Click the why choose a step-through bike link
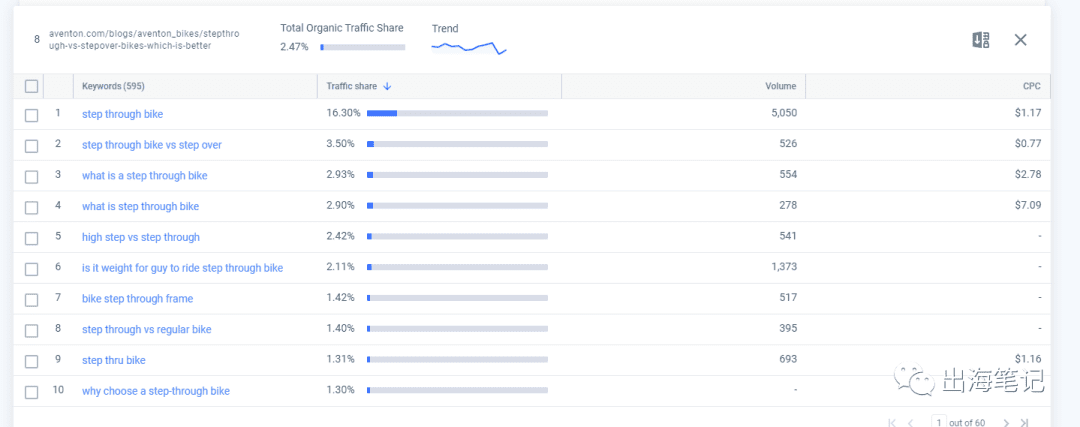Screen dimensions: 1080x427 coord(156,391)
